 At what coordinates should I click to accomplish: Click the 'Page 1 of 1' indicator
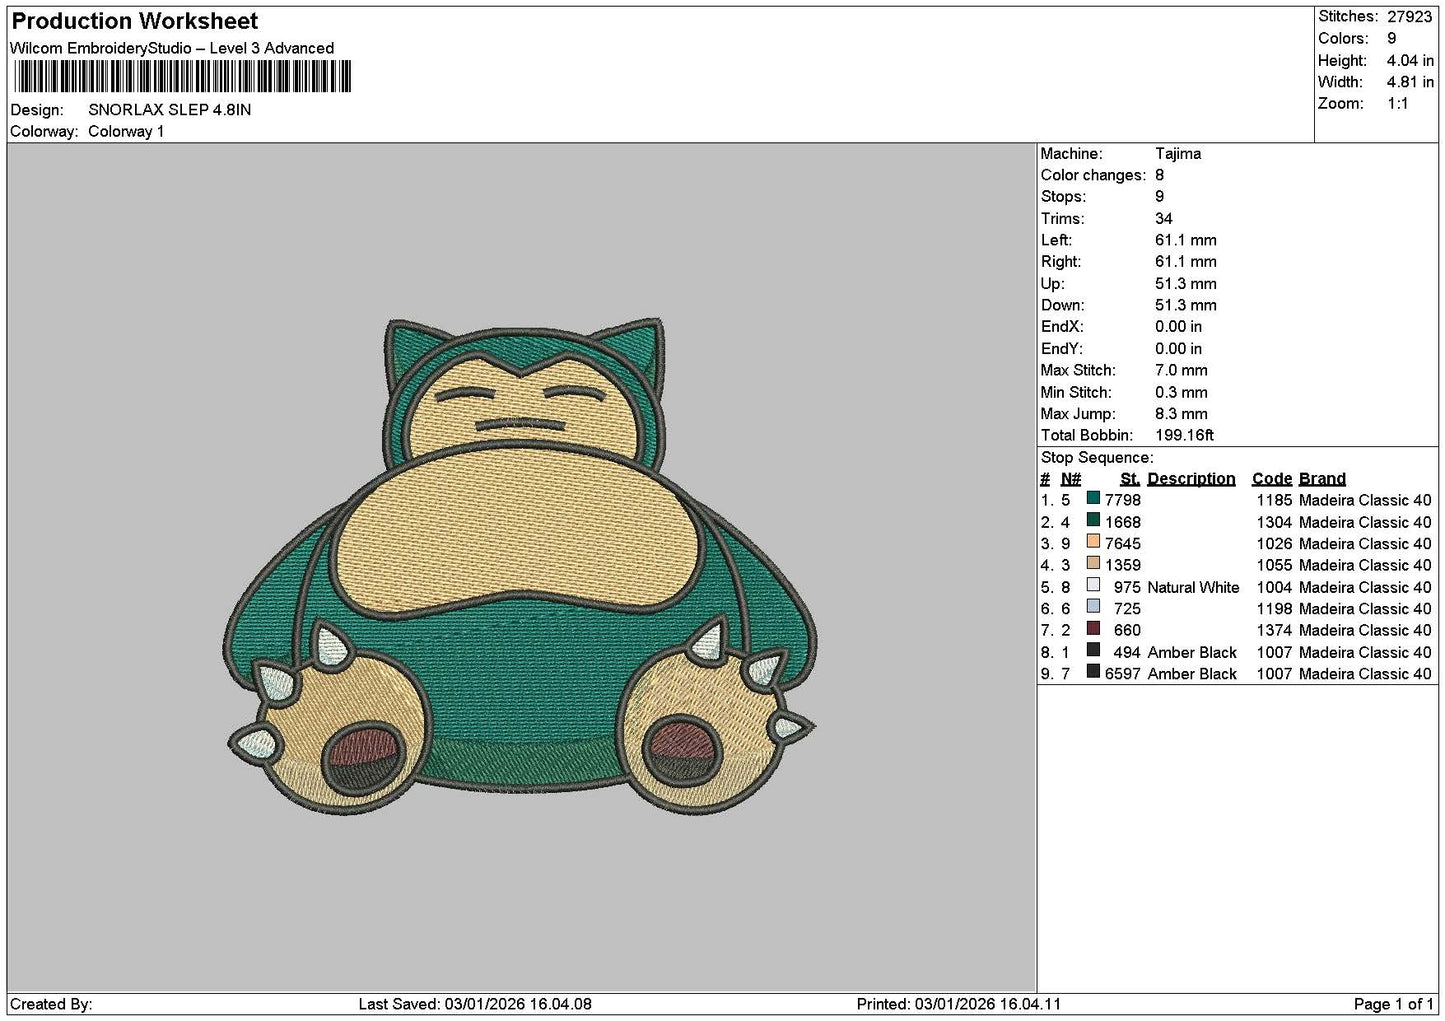point(1394,1004)
